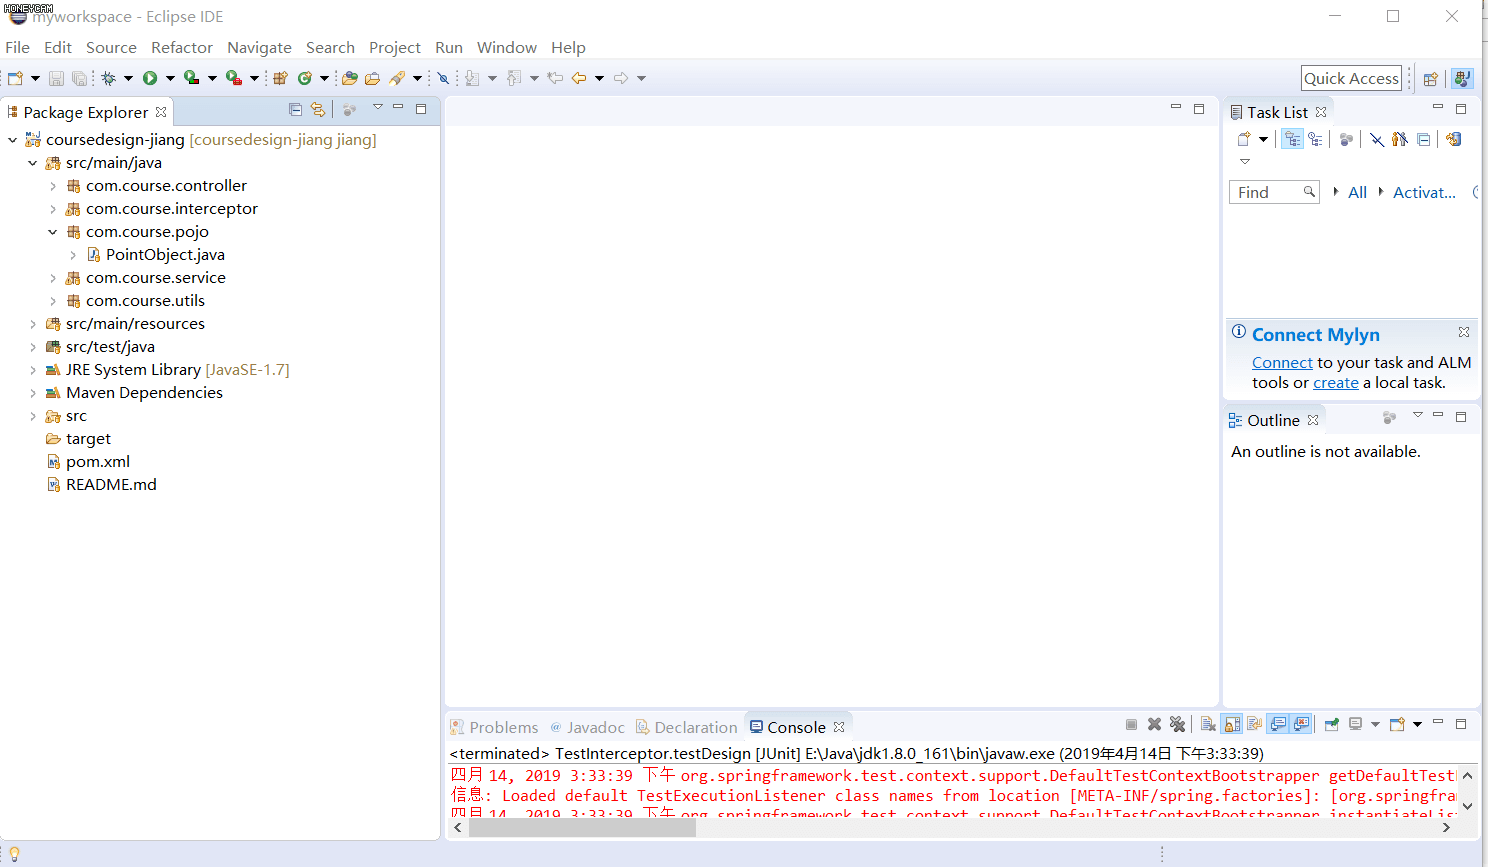This screenshot has width=1488, height=867.
Task: Click Remove Launch gray X in Console
Action: pyautogui.click(x=1154, y=724)
